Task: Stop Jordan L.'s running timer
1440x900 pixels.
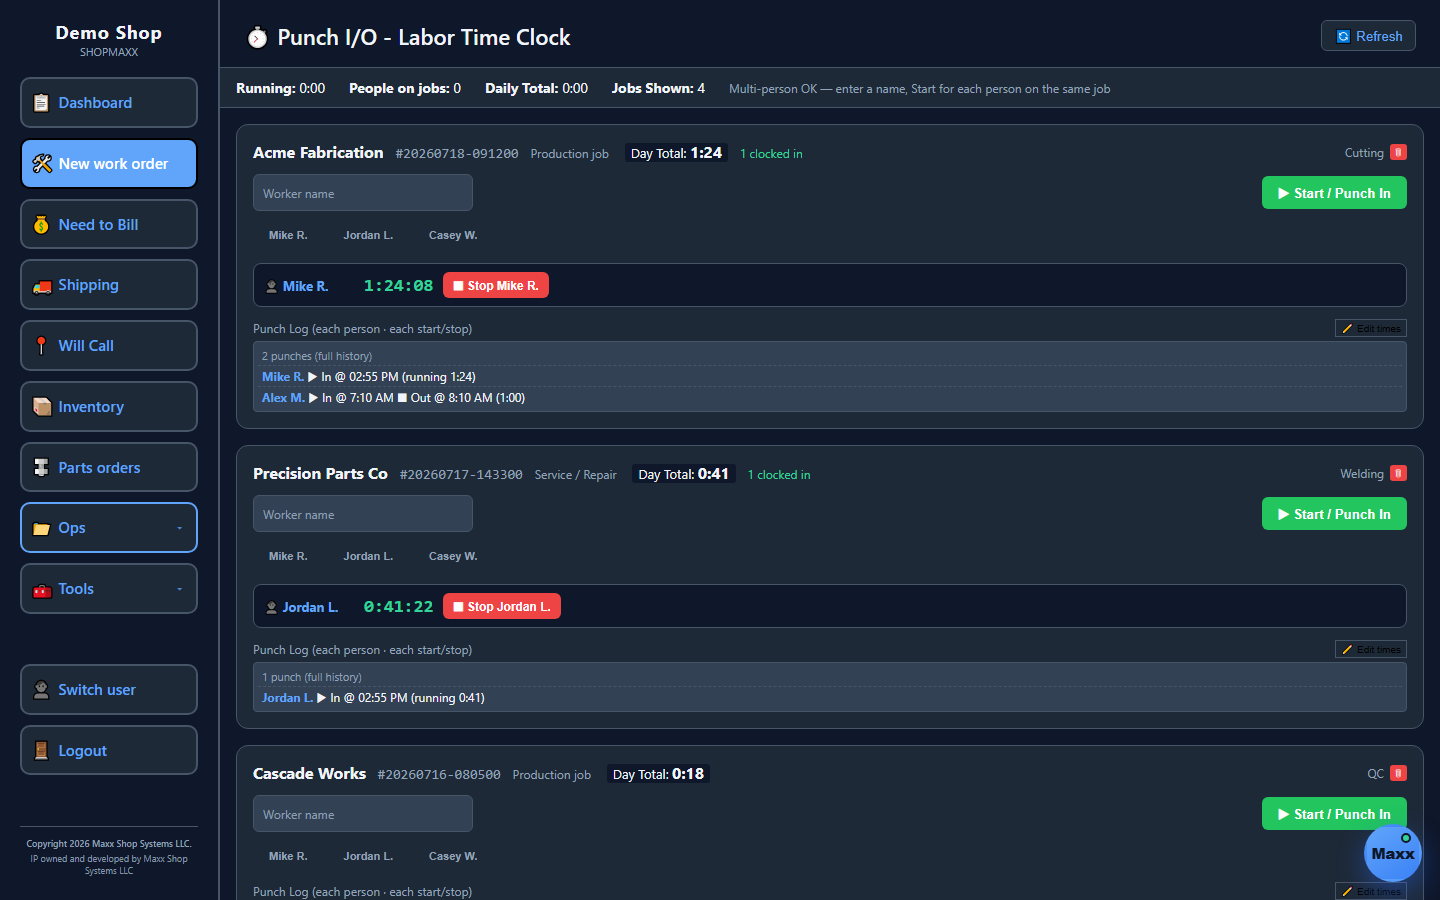Action: (501, 607)
